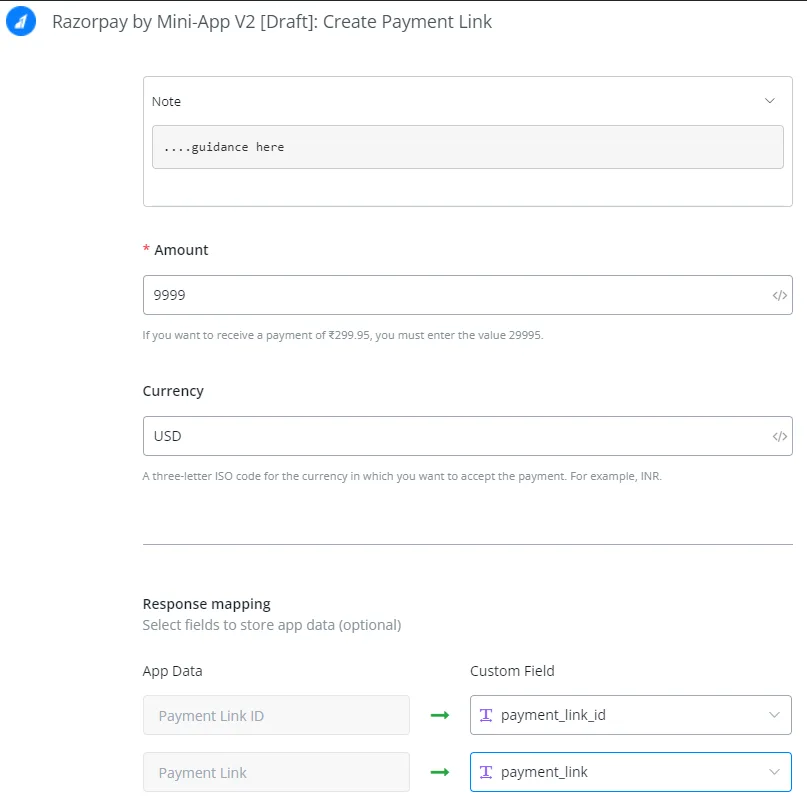Click the Note label text
This screenshot has width=807, height=804.
point(166,101)
